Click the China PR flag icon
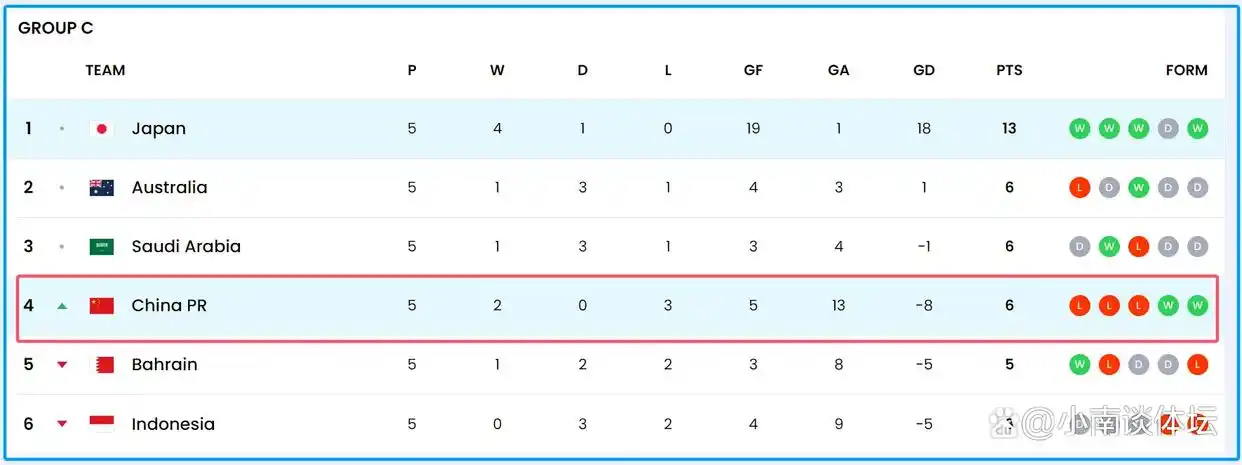Viewport: 1242px width, 465px height. (101, 305)
